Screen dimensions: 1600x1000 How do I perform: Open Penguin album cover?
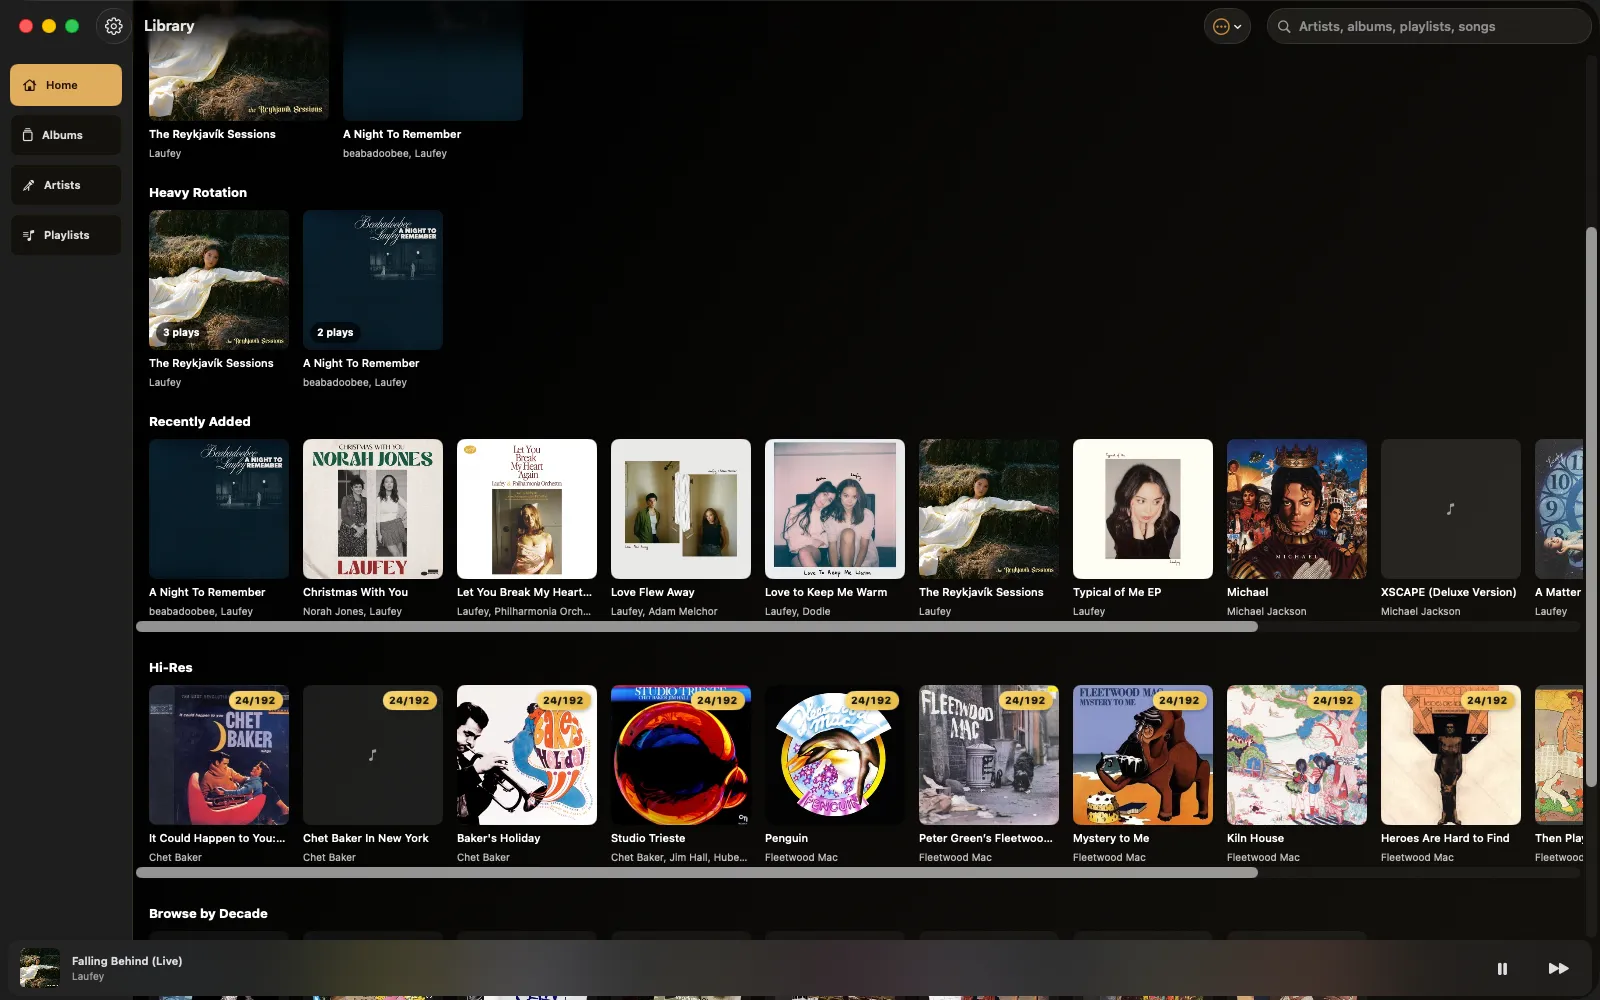tap(835, 755)
